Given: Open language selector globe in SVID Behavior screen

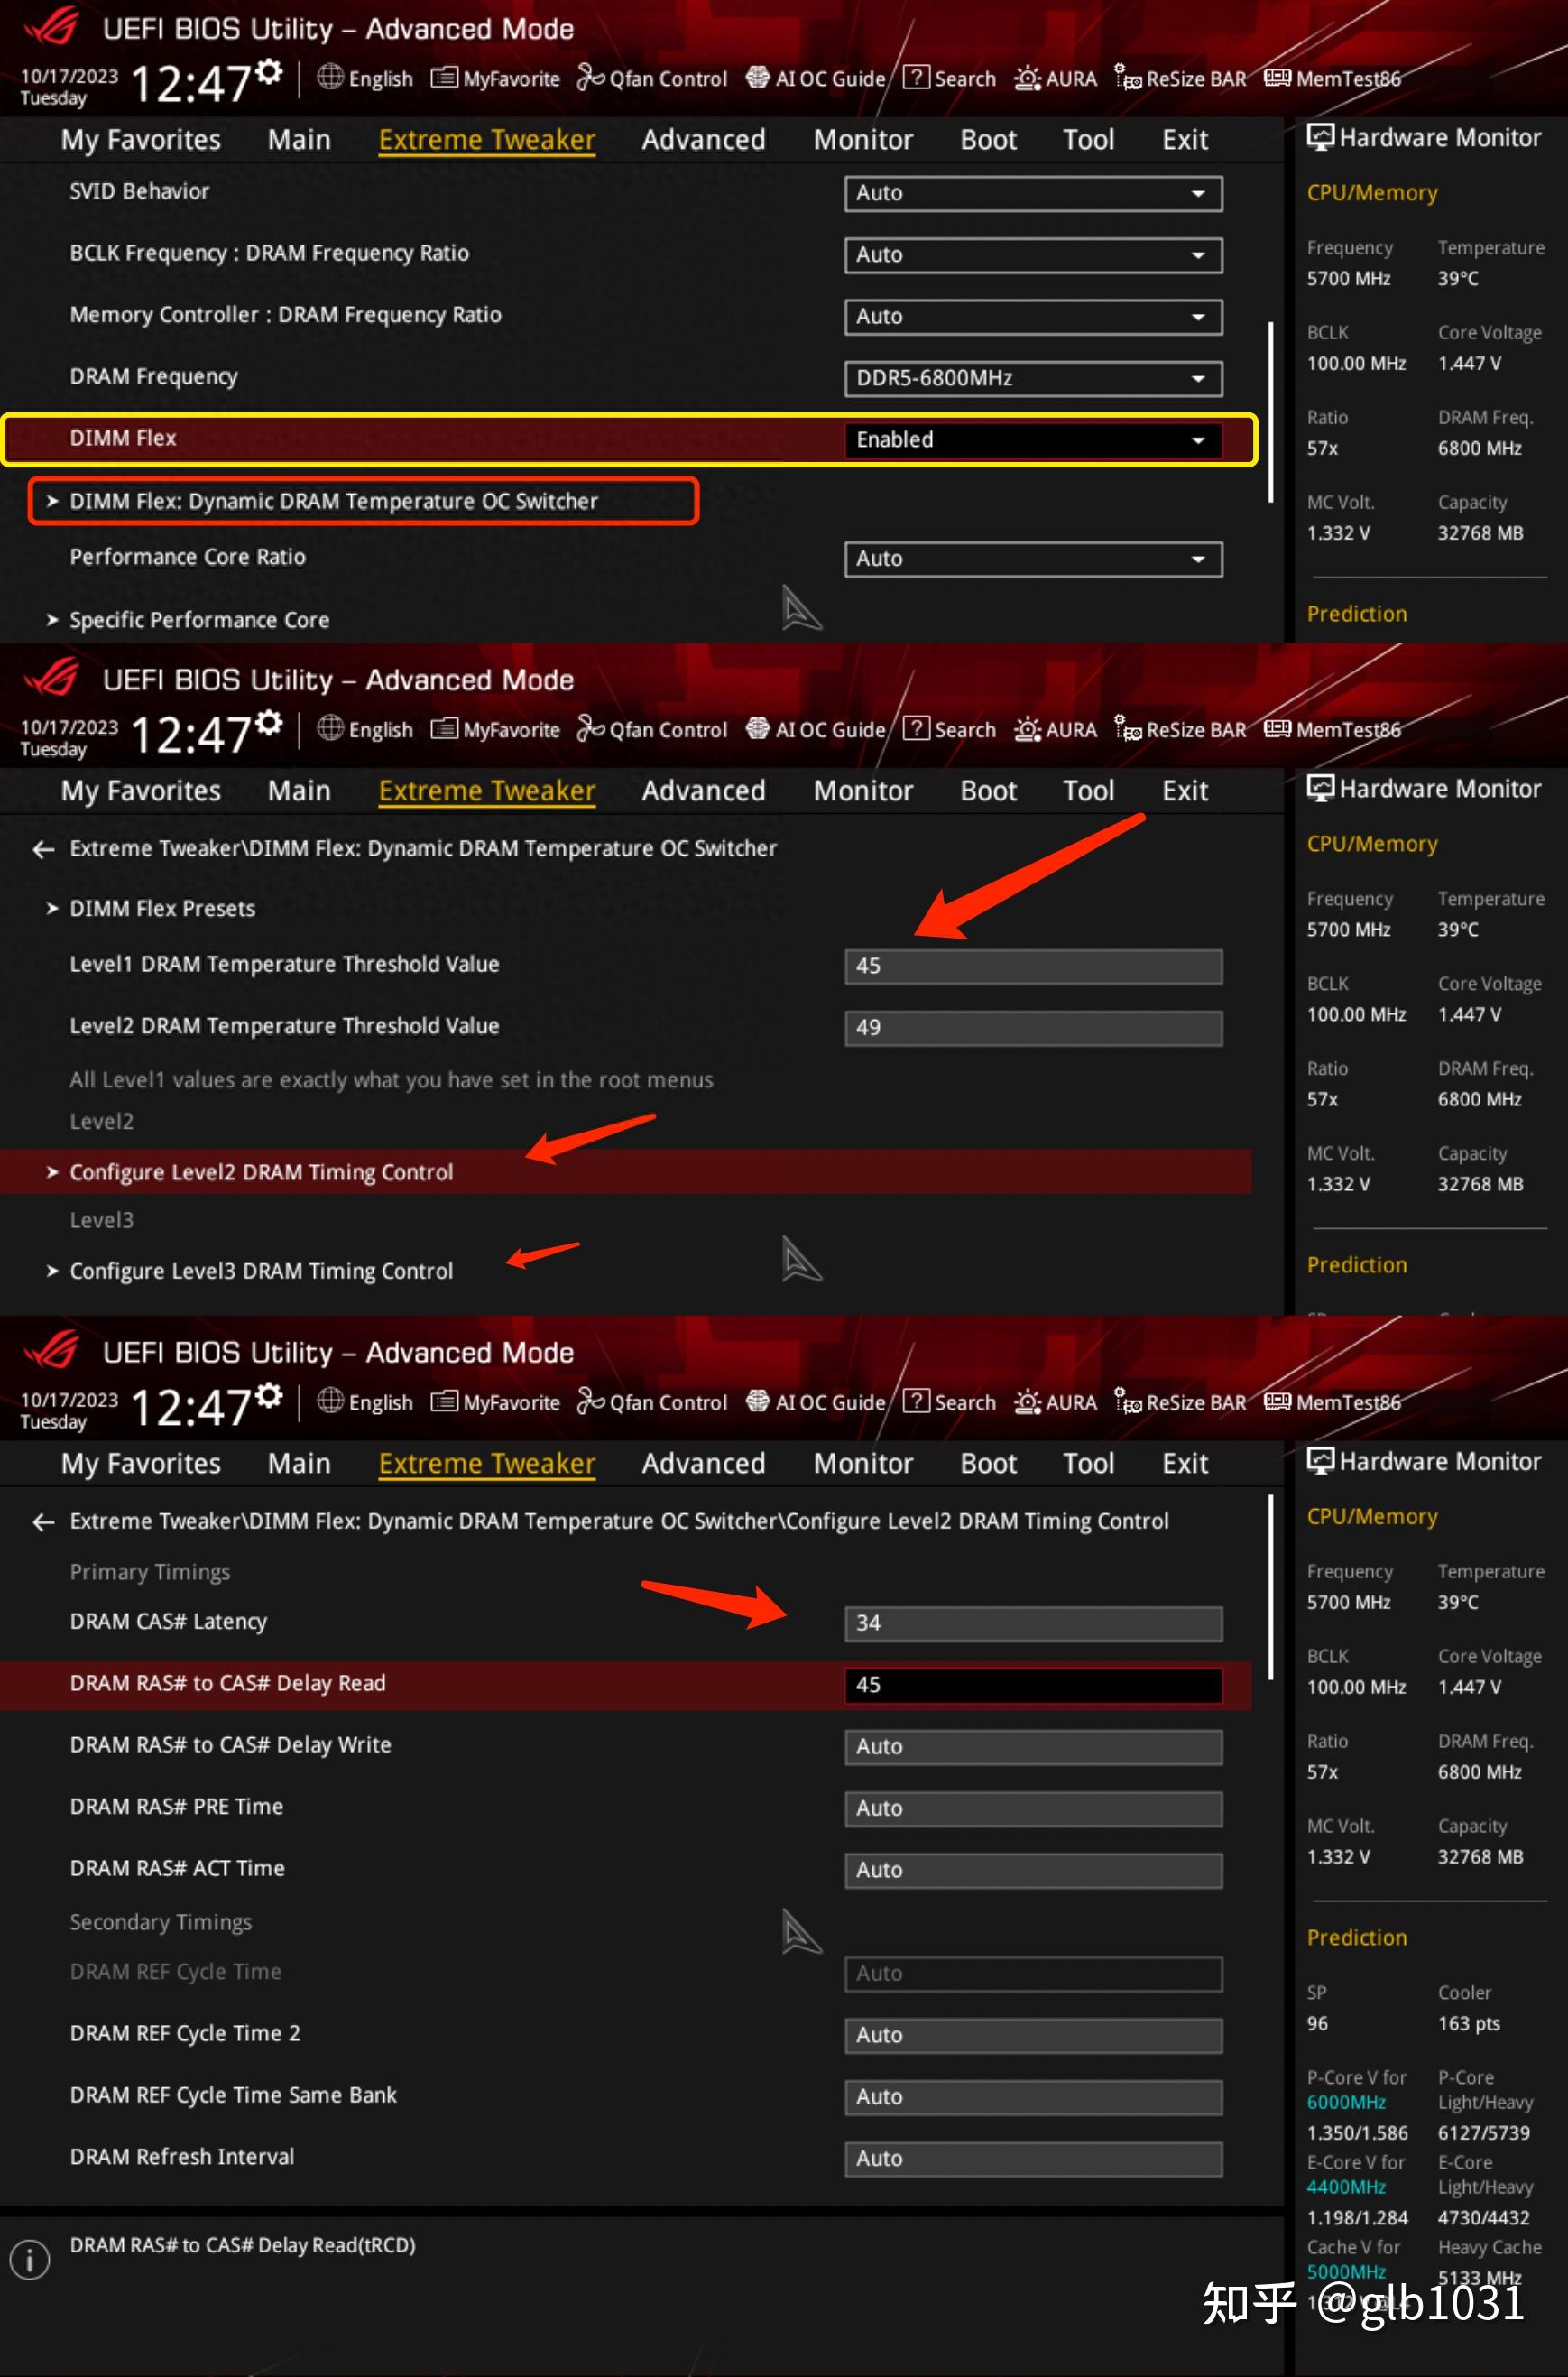Looking at the screenshot, I should [330, 78].
